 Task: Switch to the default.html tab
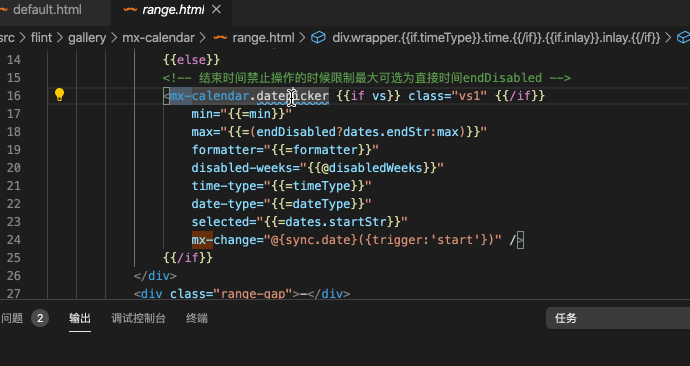click(47, 10)
